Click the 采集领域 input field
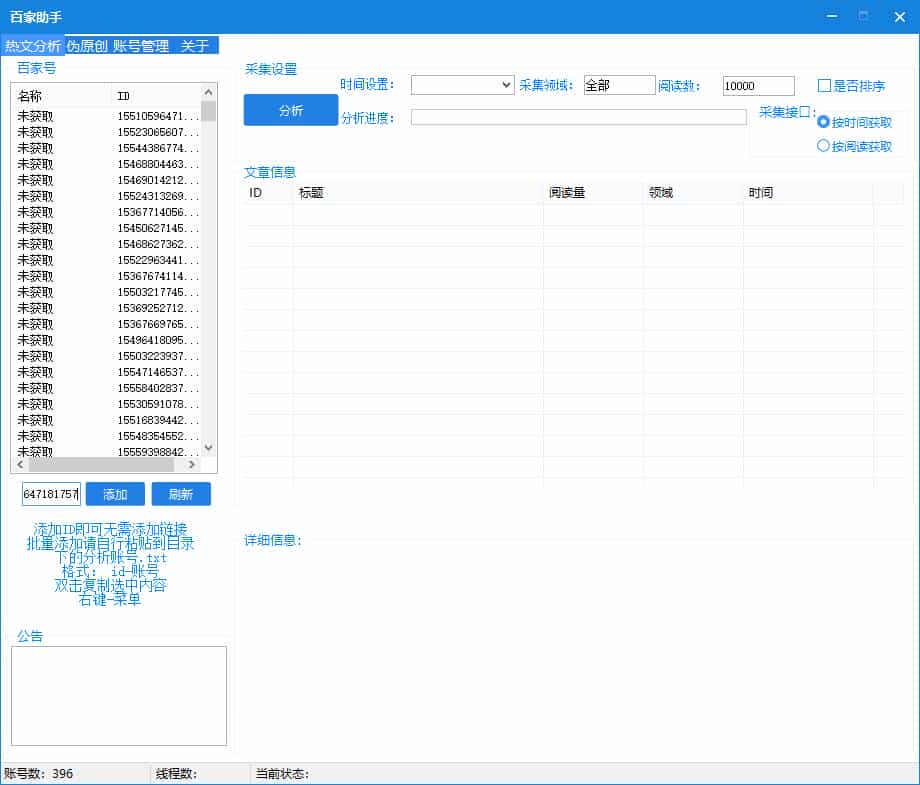 pyautogui.click(x=619, y=86)
